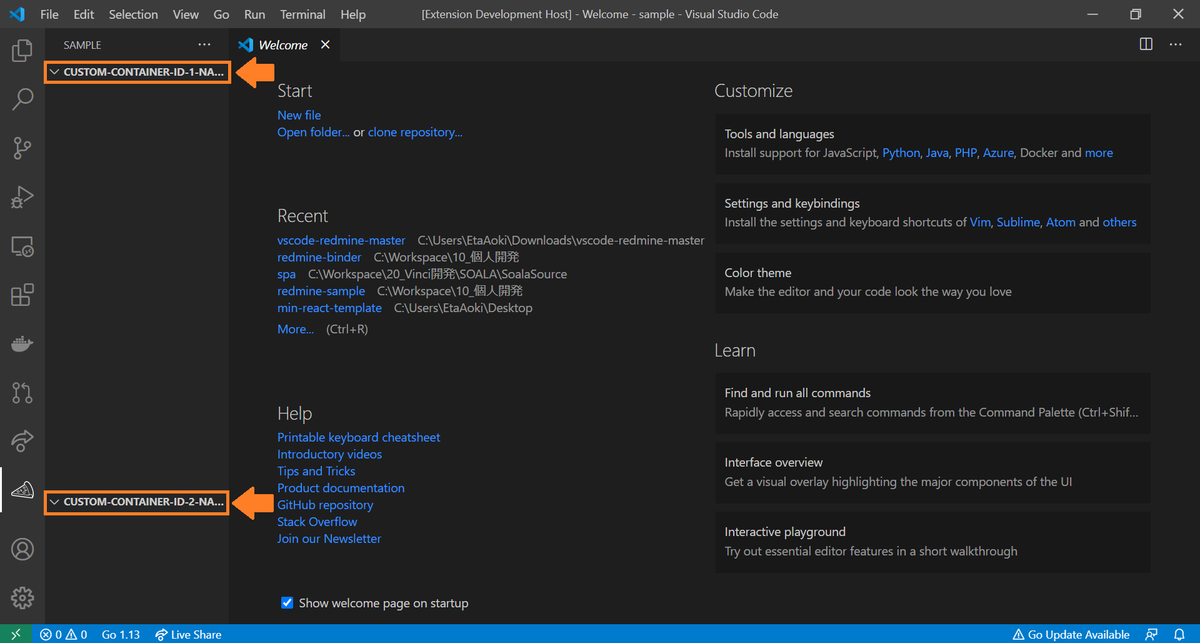
Task: Click the feedback icon in status bar
Action: [1153, 634]
